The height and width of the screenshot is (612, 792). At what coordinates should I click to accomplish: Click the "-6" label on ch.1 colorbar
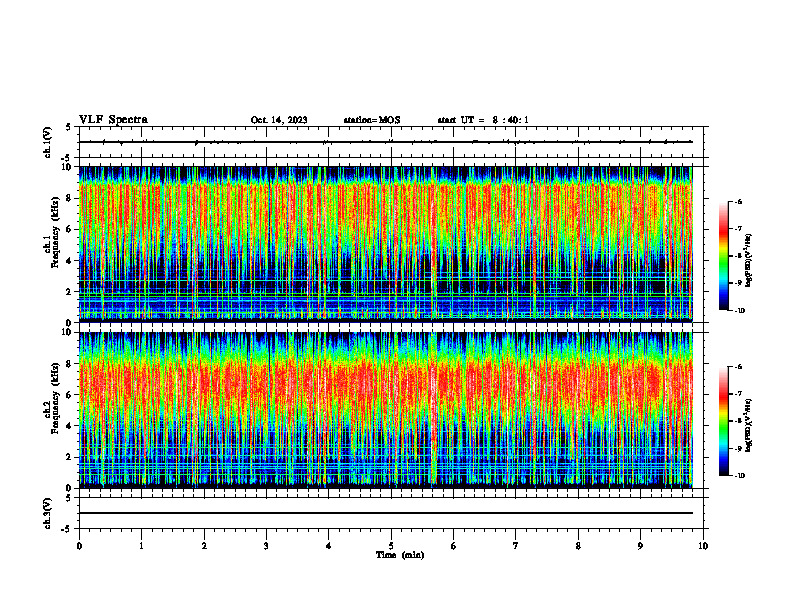[738, 201]
